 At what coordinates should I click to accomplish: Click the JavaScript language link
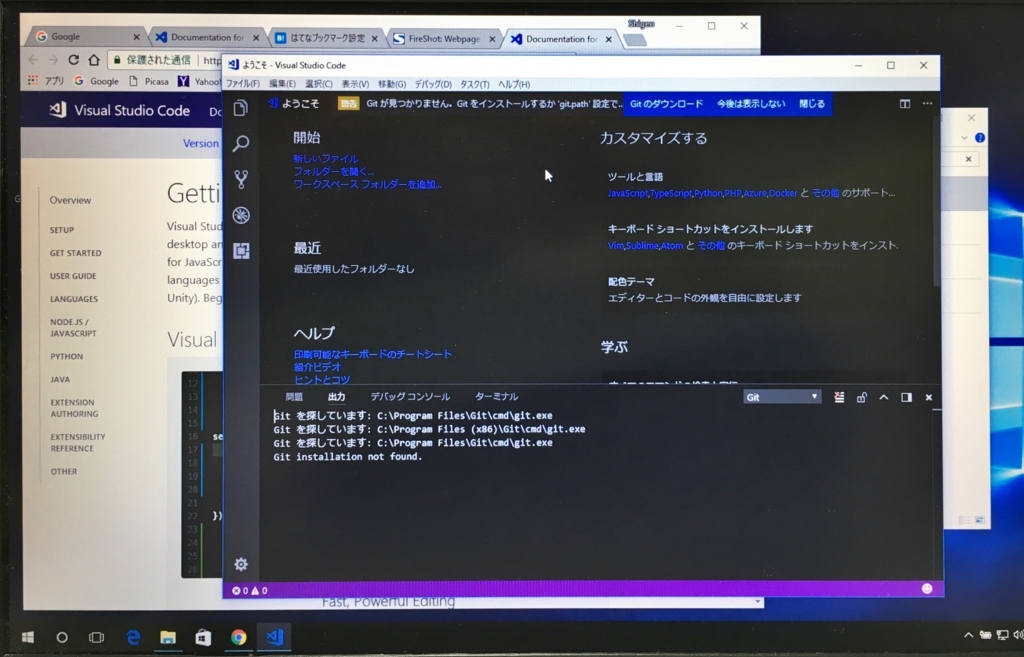click(x=628, y=193)
